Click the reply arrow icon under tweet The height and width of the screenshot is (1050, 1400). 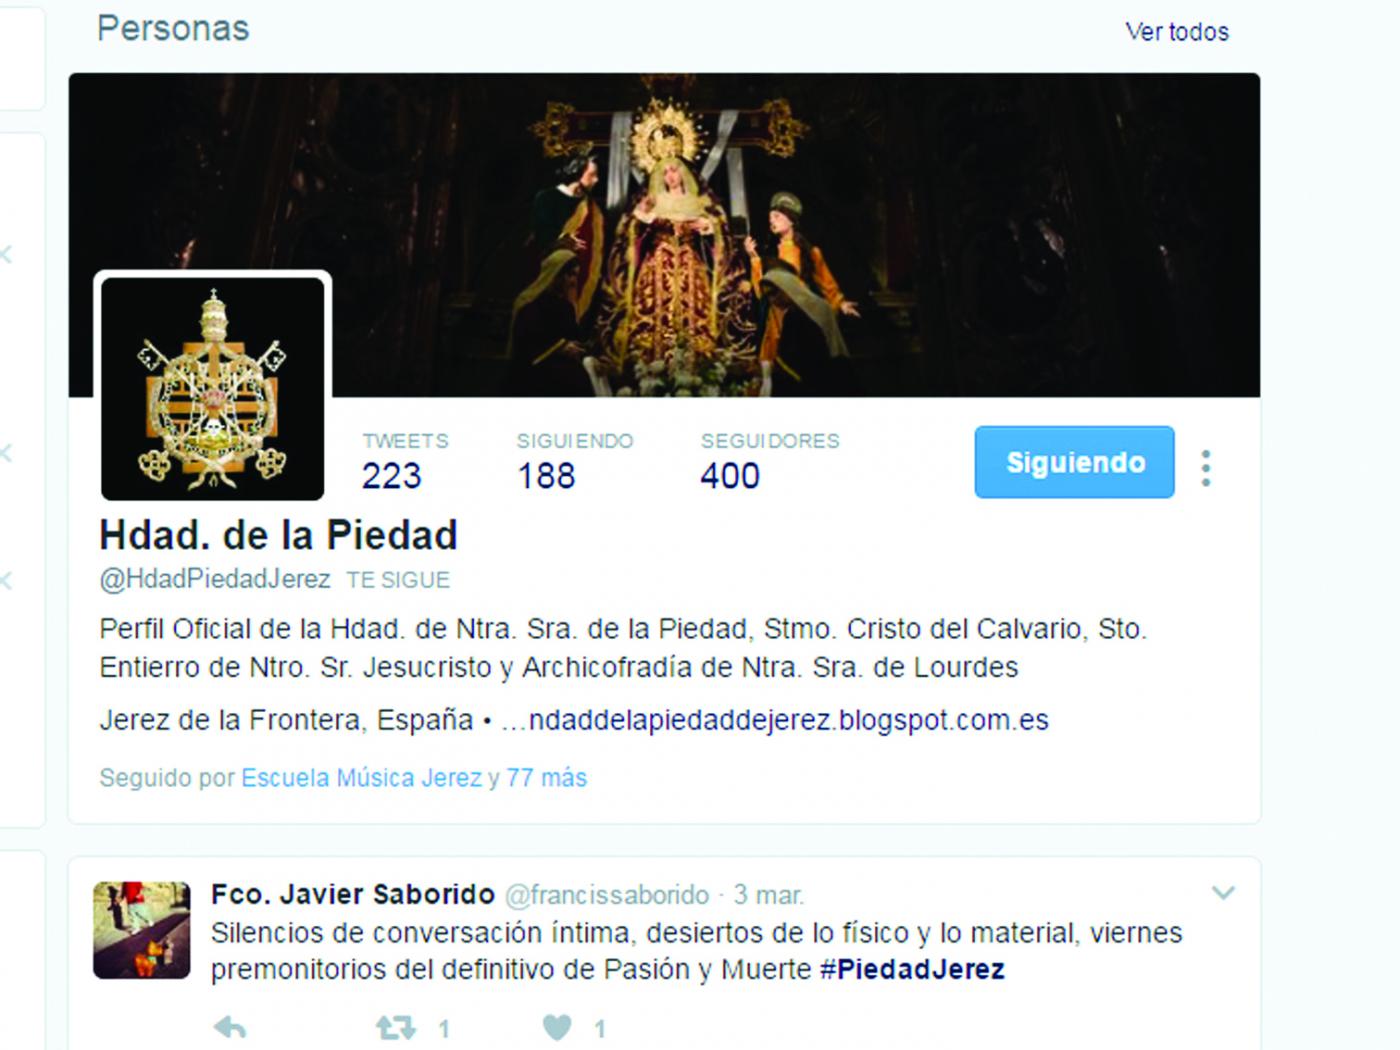click(x=231, y=1027)
